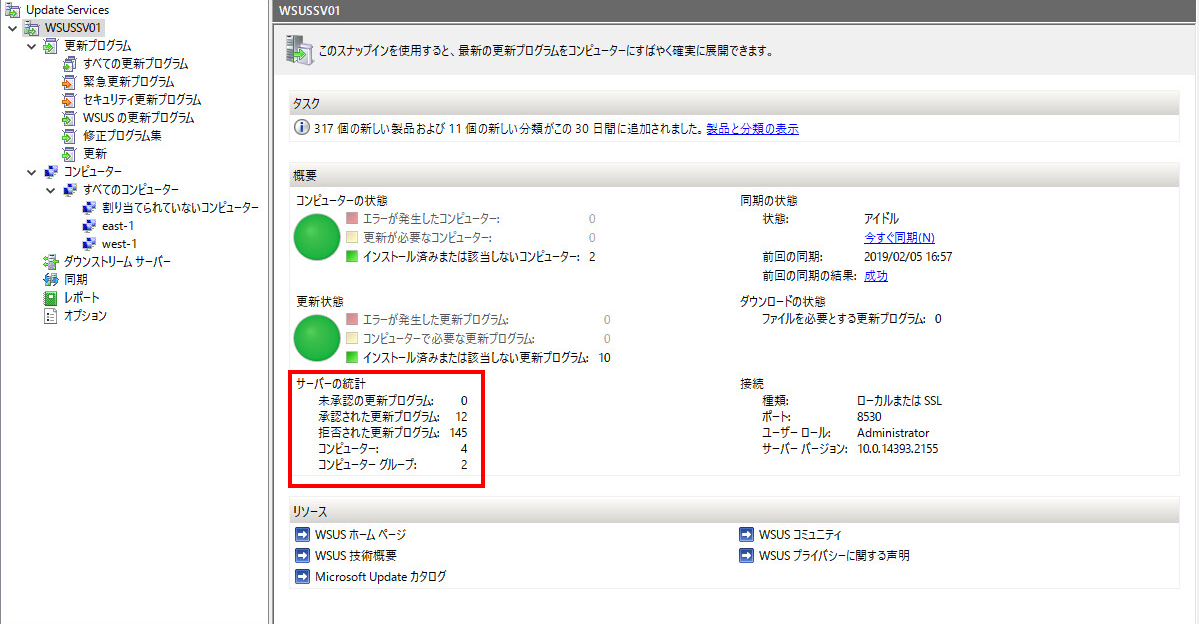The image size is (1199, 624).
Task: Open the 製品と分類の表示 link
Action: [x=752, y=129]
